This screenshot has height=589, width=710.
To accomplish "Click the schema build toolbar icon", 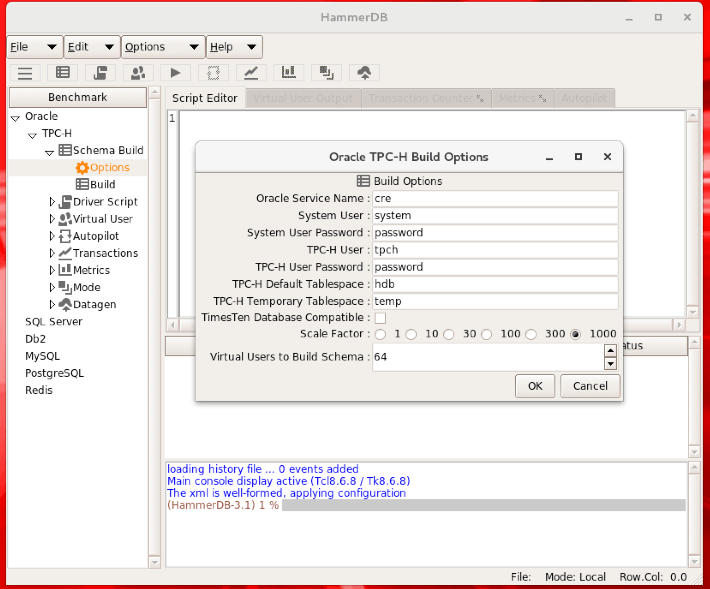I will 63,73.
